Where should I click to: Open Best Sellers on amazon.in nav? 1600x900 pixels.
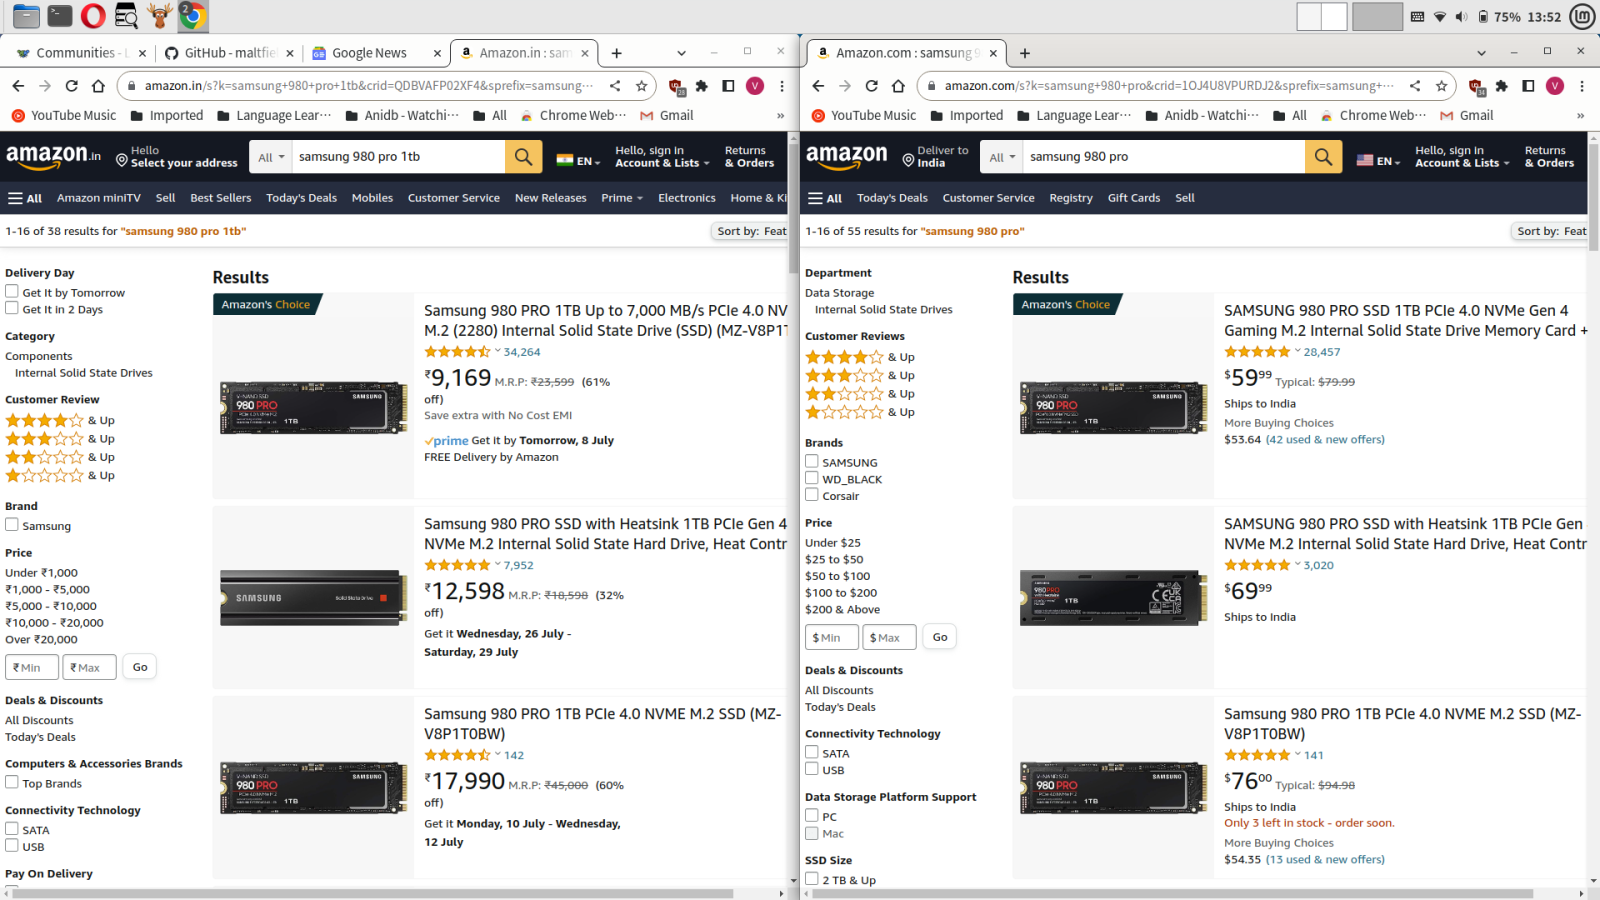click(x=221, y=198)
